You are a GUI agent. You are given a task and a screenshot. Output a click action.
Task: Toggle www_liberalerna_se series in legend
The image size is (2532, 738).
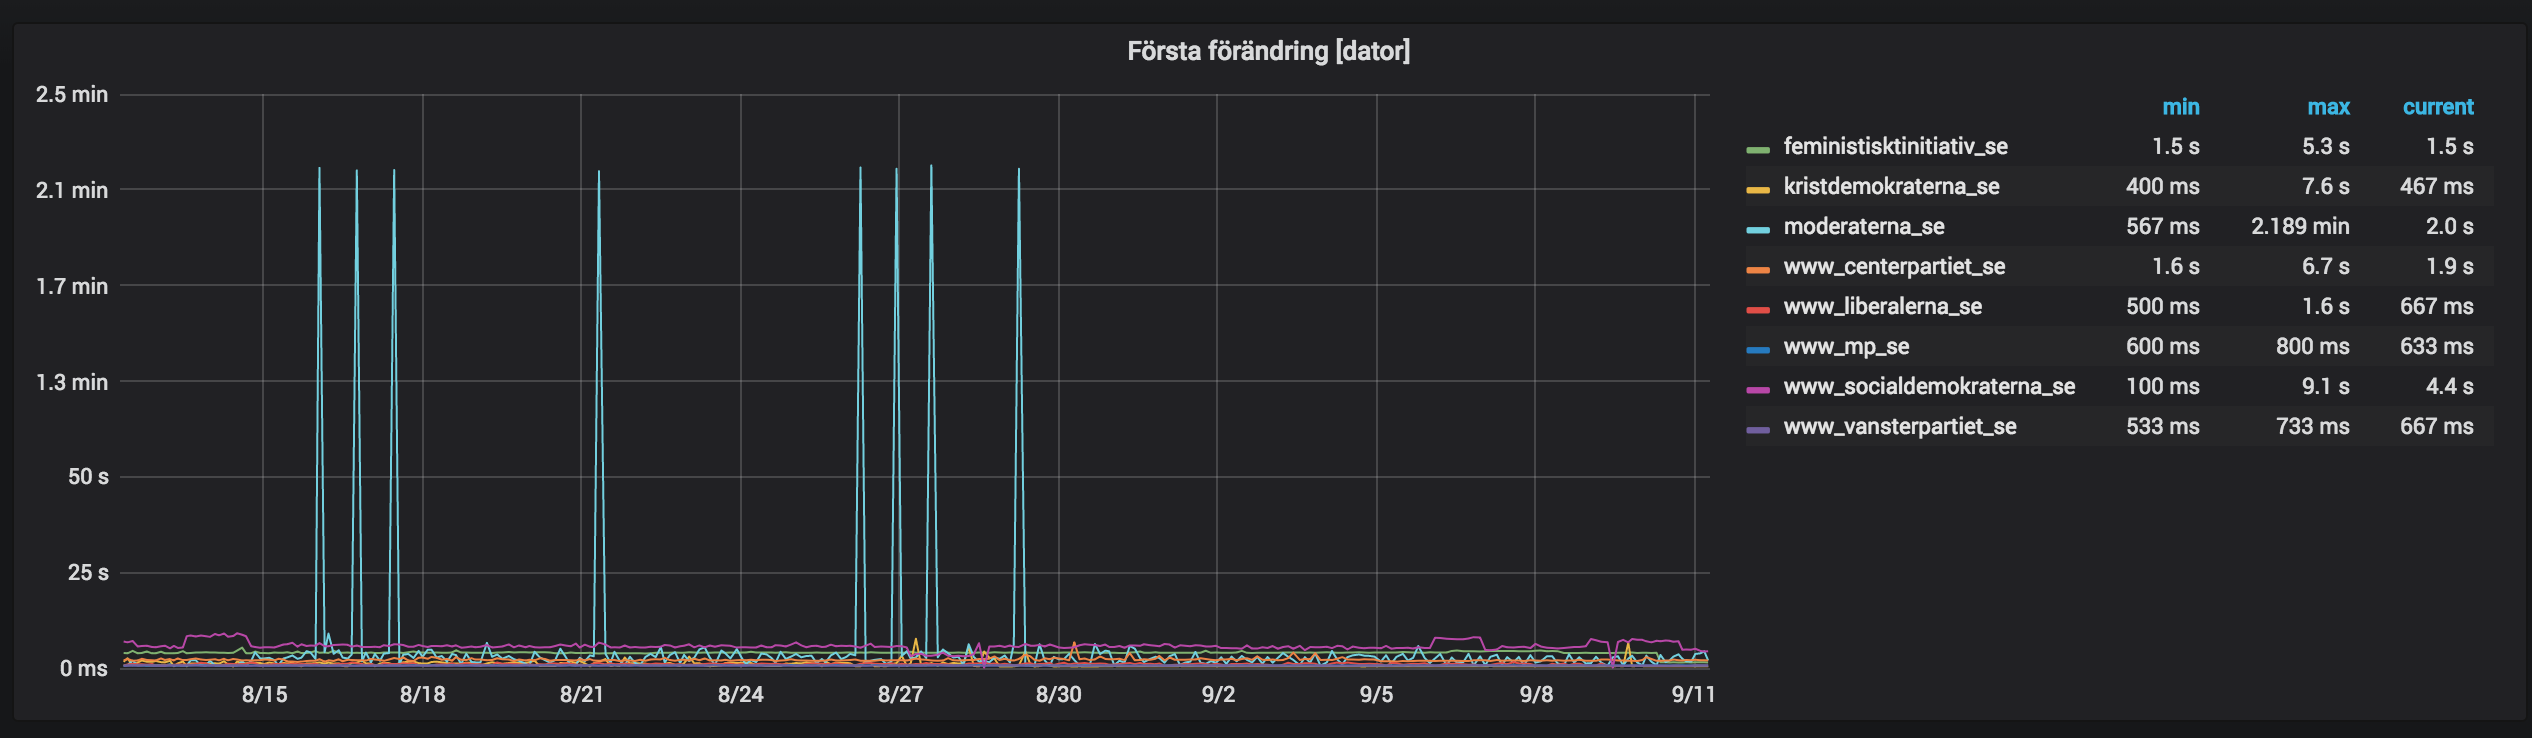1882,307
